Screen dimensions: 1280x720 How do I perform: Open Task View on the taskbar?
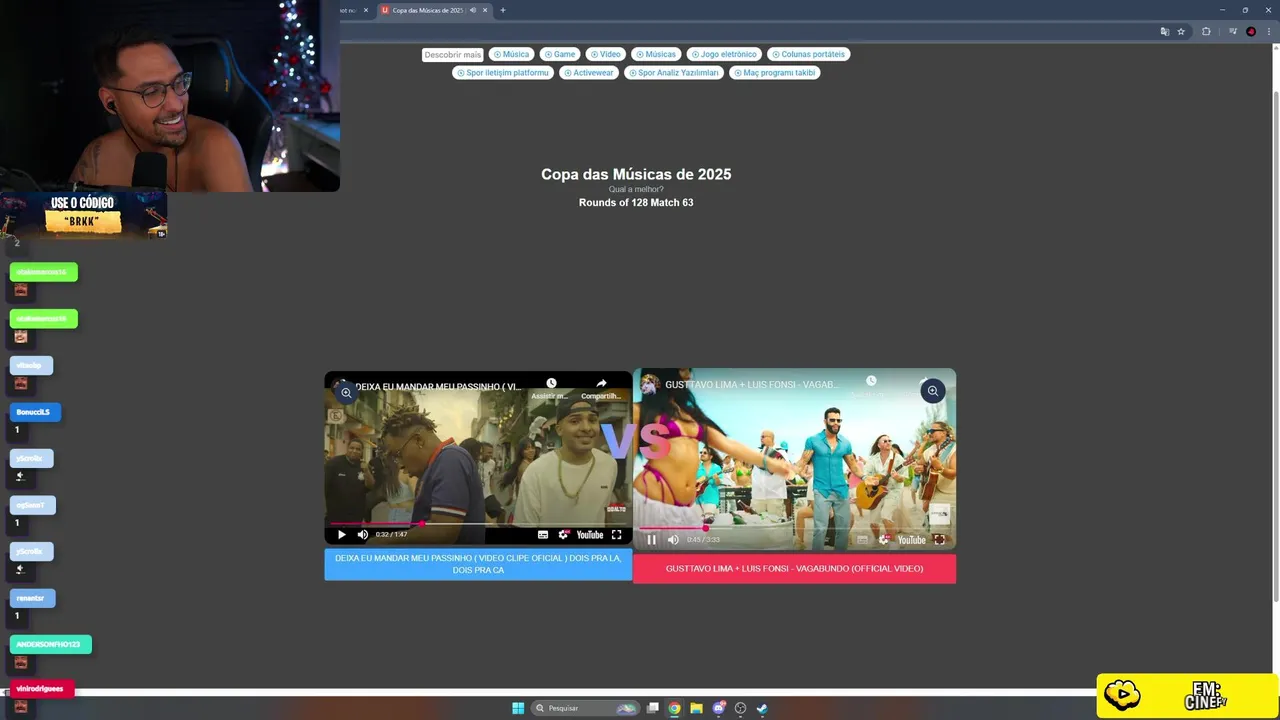coord(653,708)
